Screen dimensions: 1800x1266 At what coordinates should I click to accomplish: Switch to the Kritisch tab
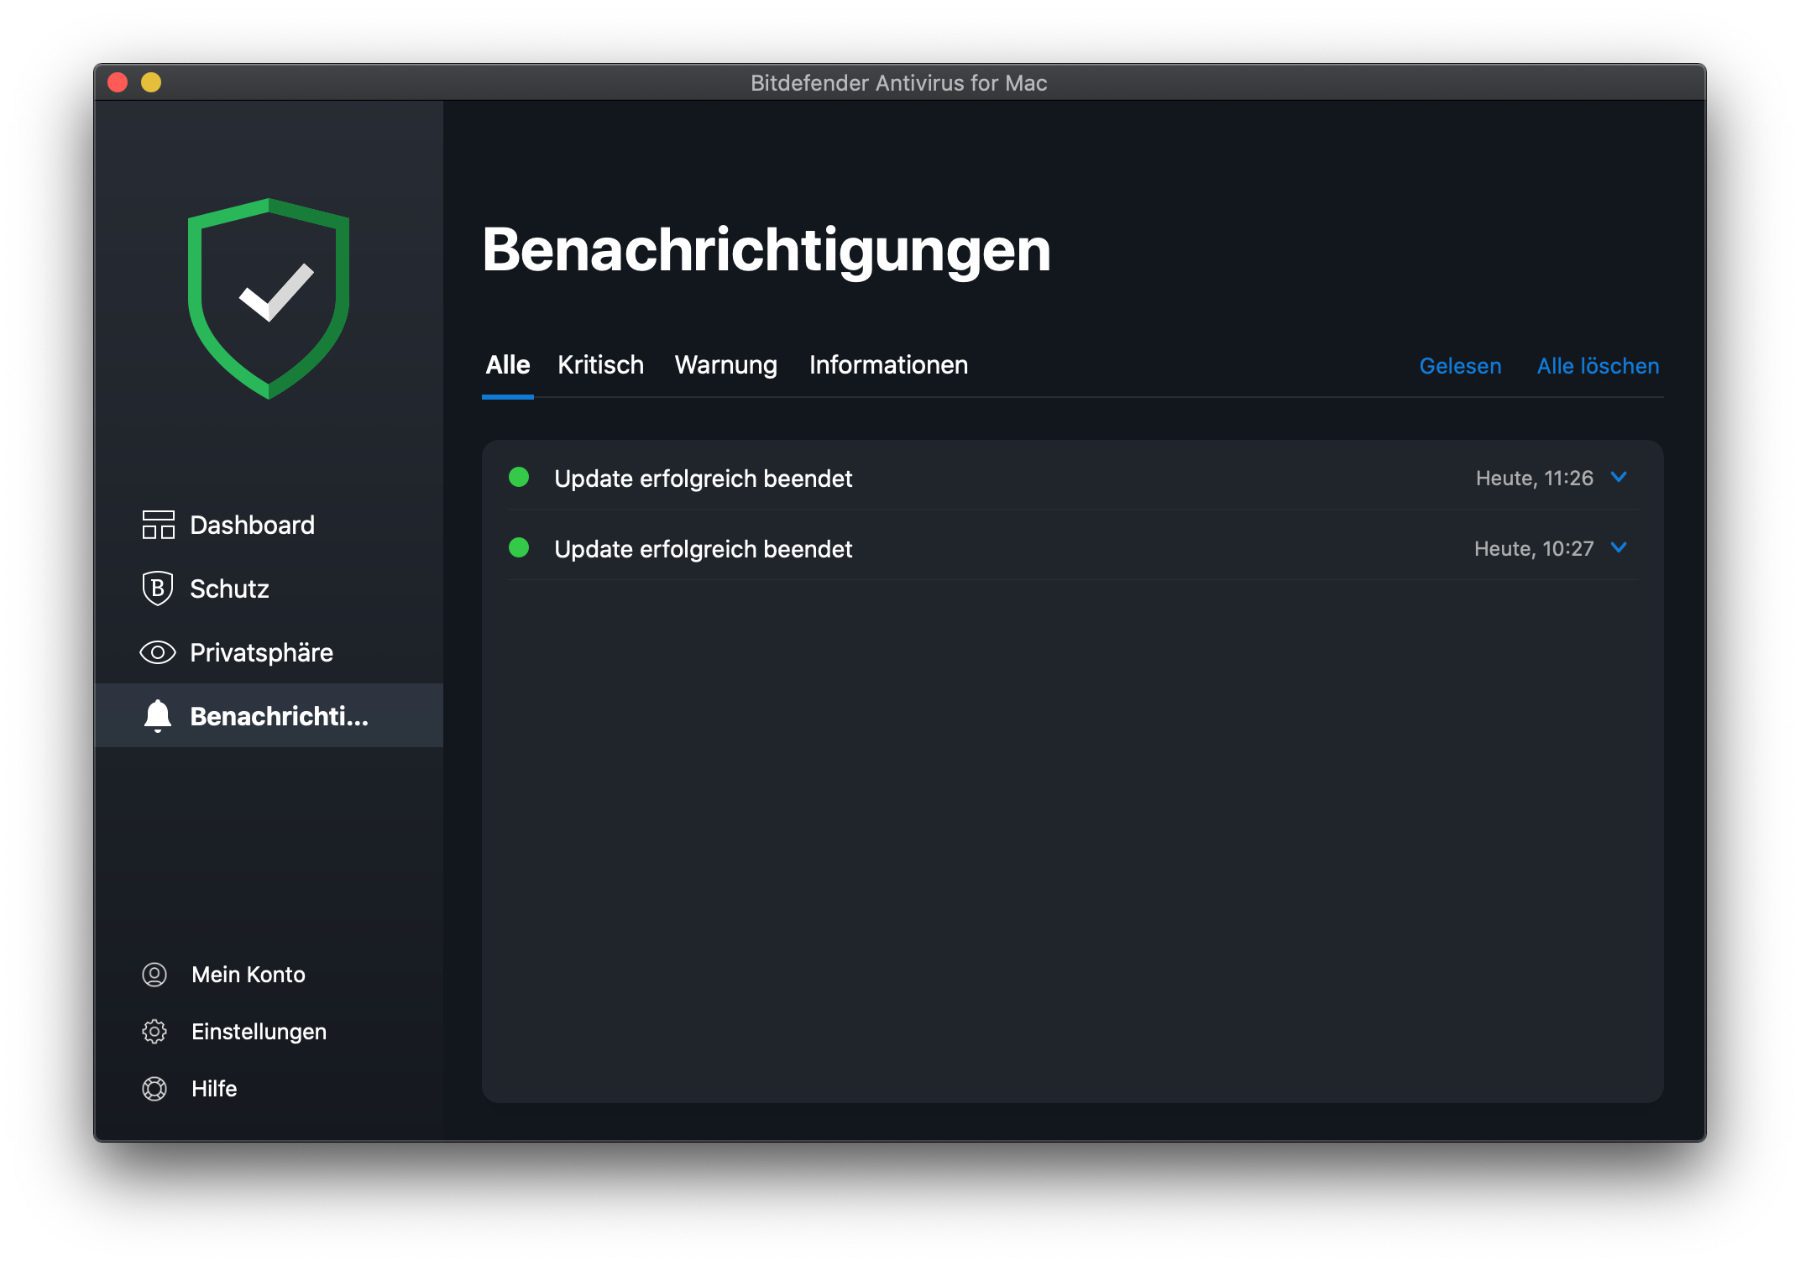600,366
